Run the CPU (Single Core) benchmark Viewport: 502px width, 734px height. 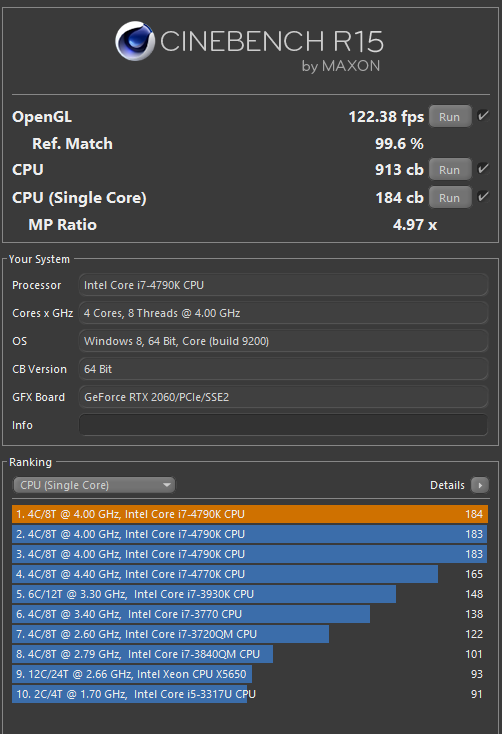(x=450, y=198)
